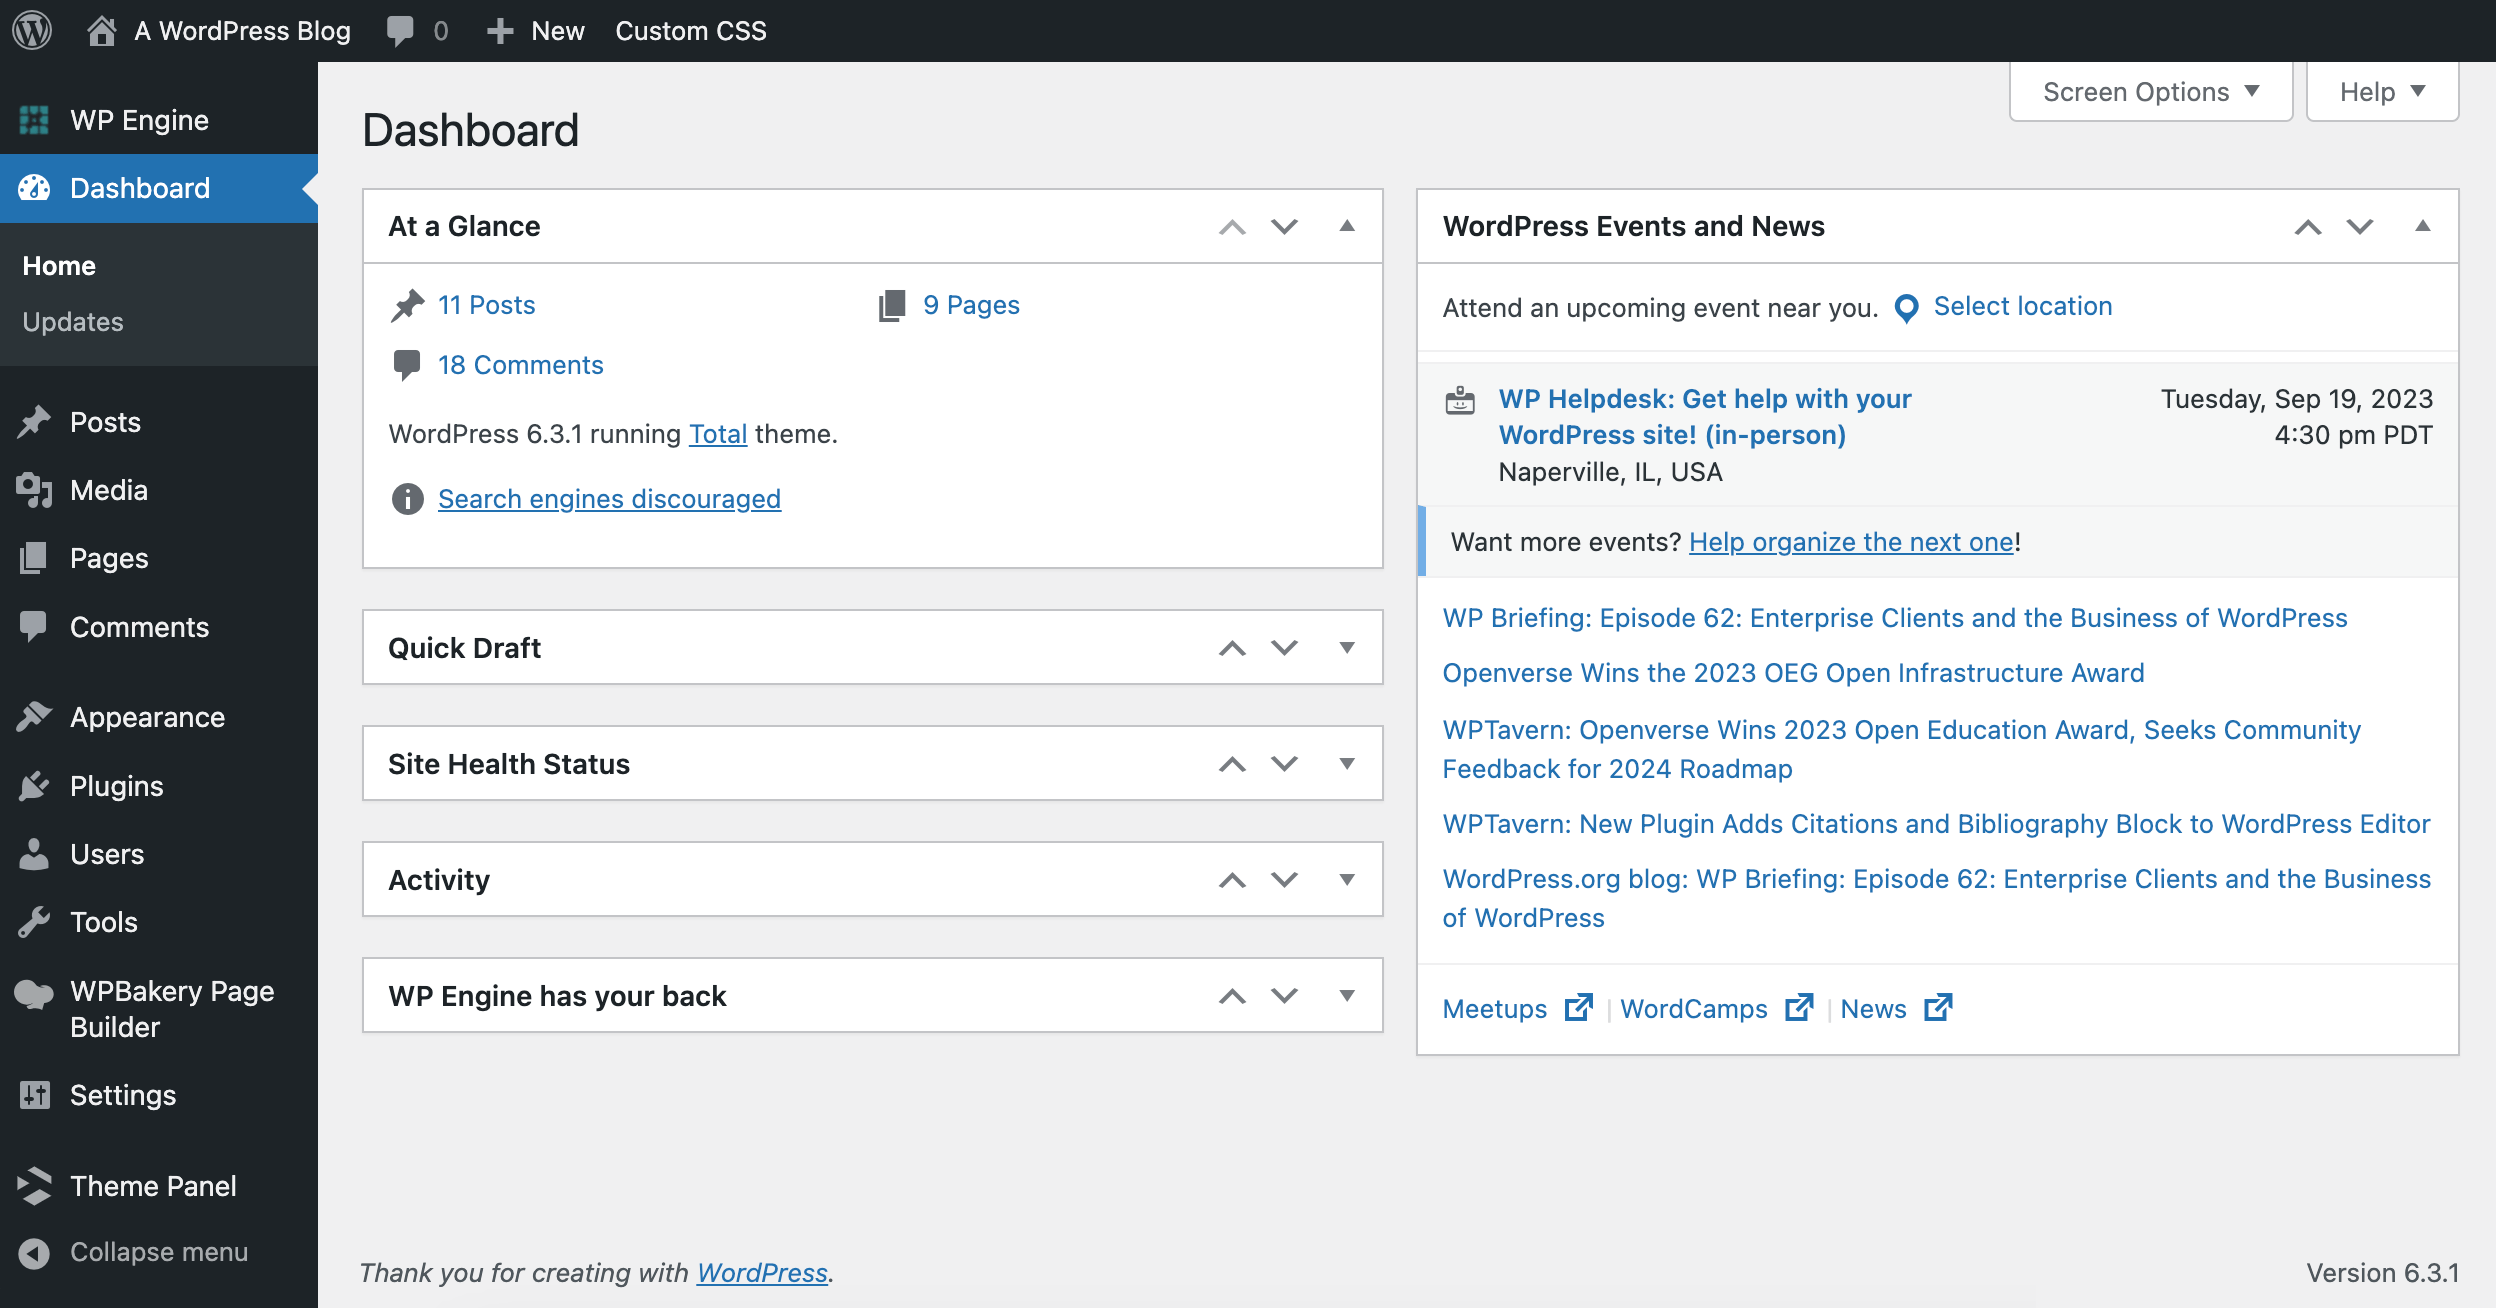This screenshot has width=2496, height=1308.
Task: Hide the Site Health Status panel
Action: coord(1345,763)
